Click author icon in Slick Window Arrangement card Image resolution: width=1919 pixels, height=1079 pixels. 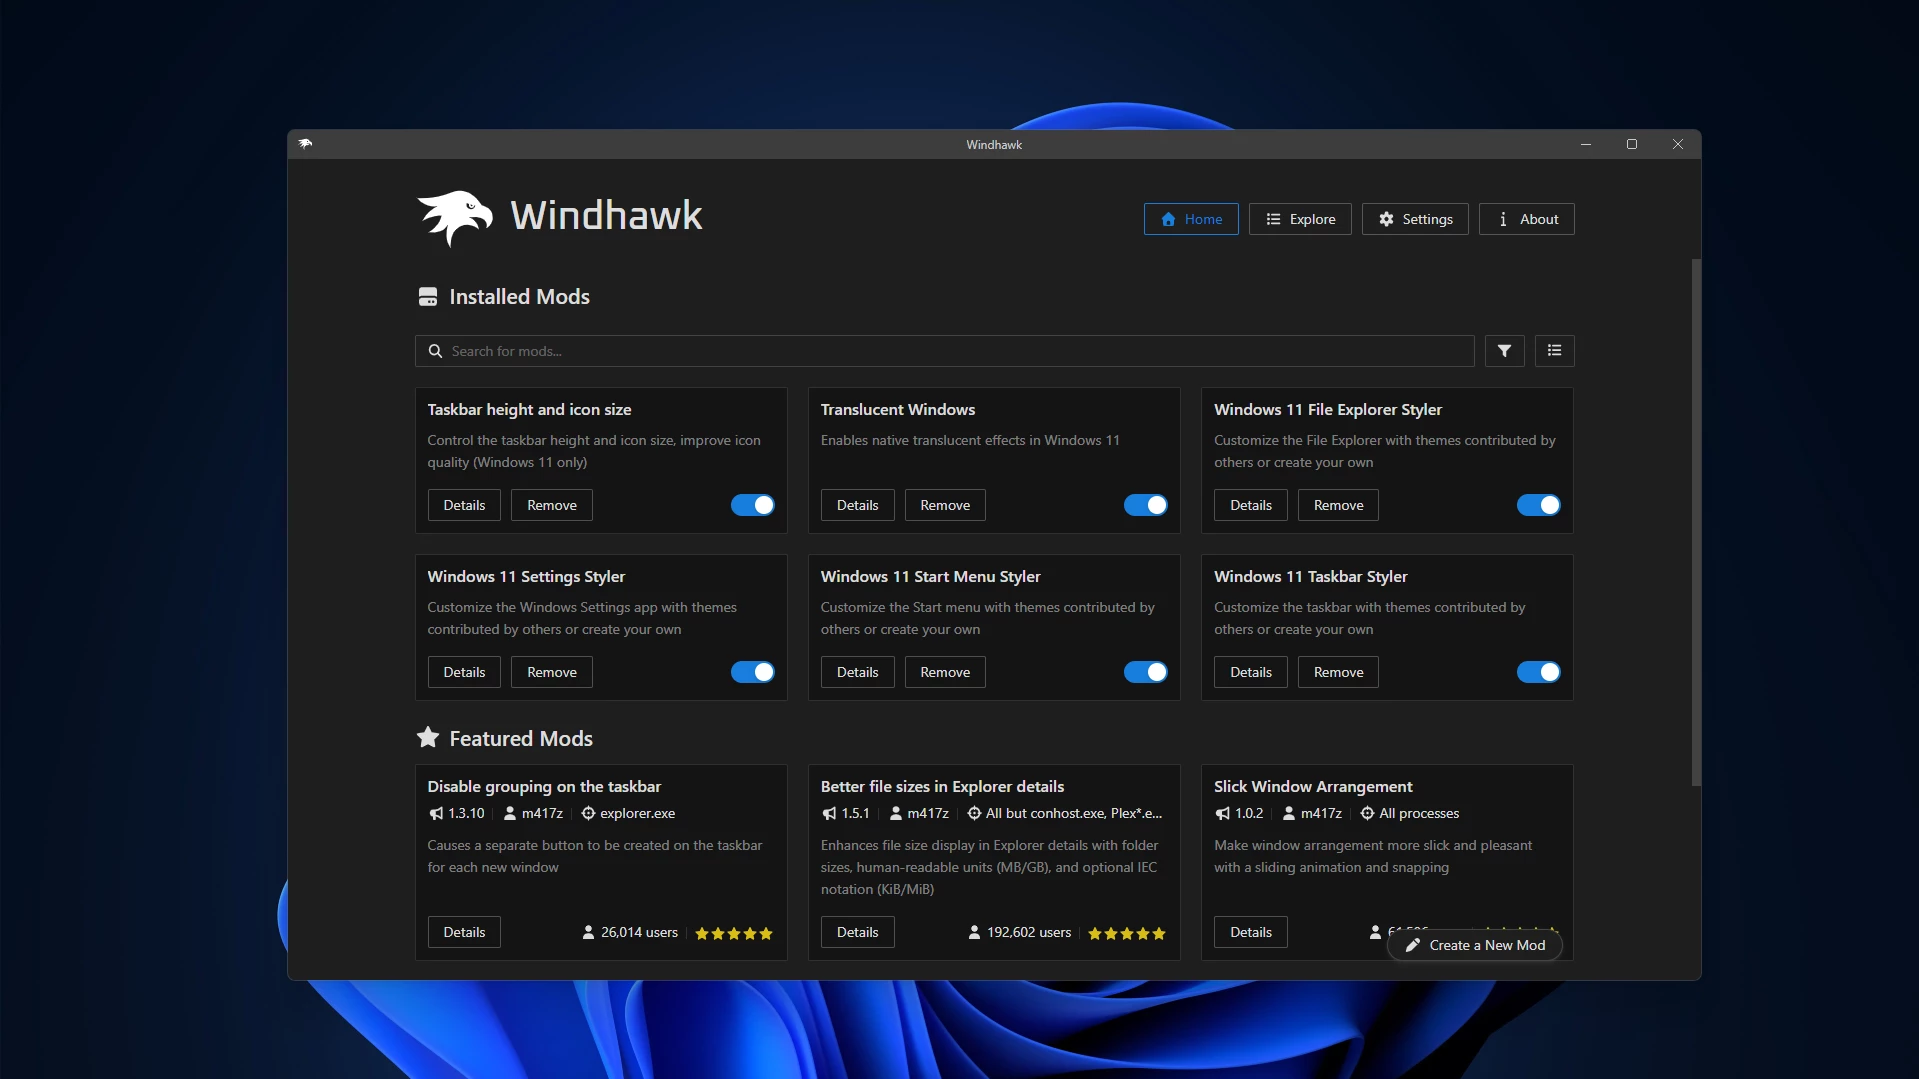[1289, 814]
